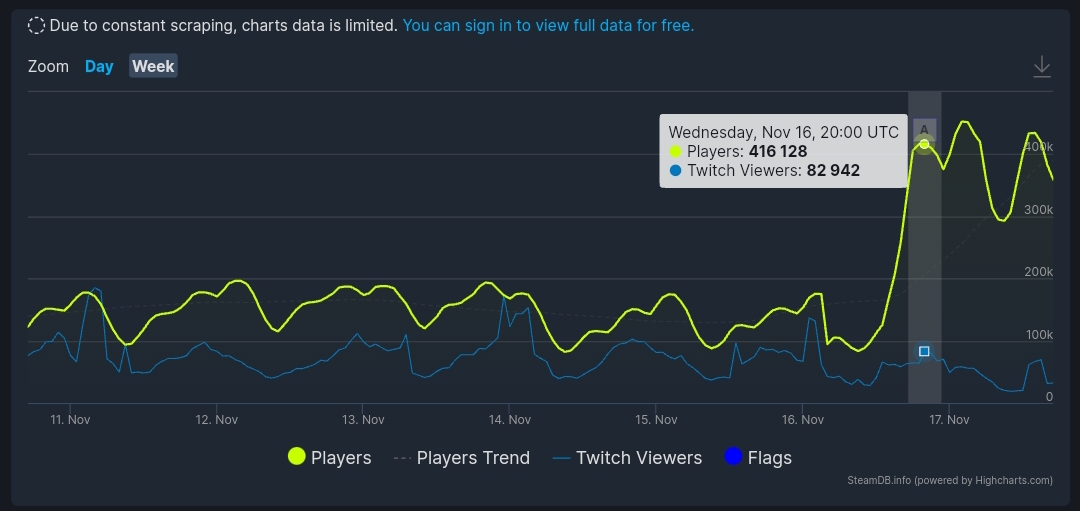Image resolution: width=1080 pixels, height=511 pixels.
Task: Click the "17. Nov" x-axis date label
Action: coord(949,419)
